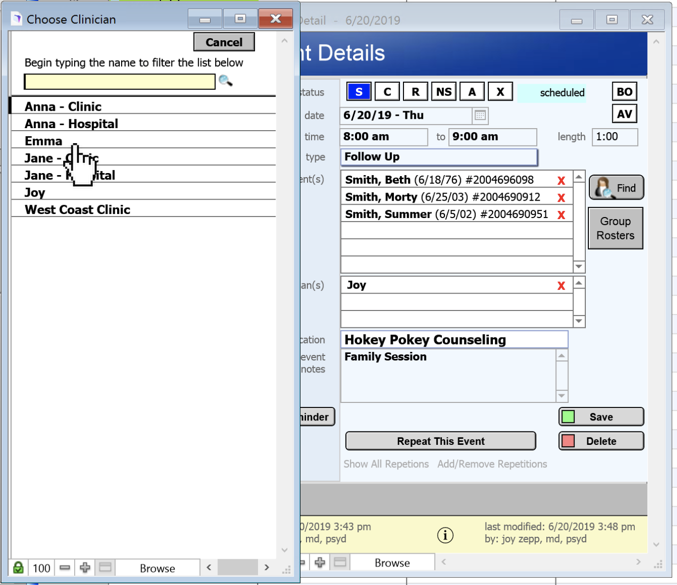Image resolution: width=677 pixels, height=585 pixels.
Task: Remove Smith, Morty with the red X
Action: (561, 198)
